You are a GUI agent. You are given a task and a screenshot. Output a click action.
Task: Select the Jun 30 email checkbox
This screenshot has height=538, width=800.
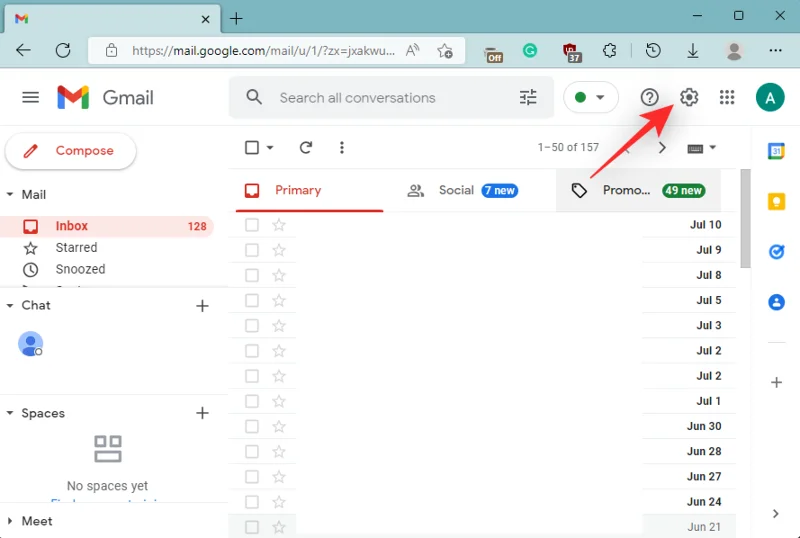[x=252, y=426]
